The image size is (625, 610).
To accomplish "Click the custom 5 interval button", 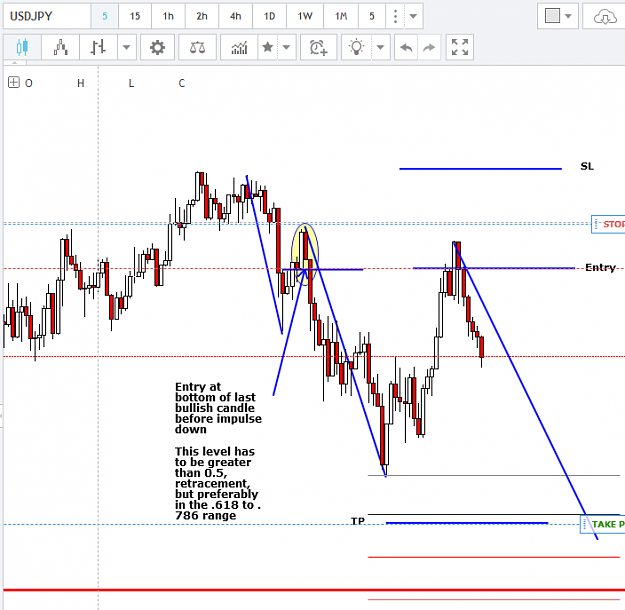I will click(x=372, y=16).
